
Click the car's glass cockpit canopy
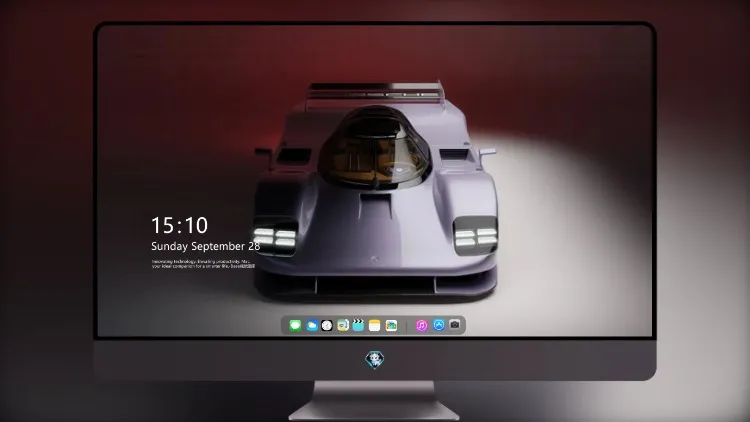[x=375, y=147]
